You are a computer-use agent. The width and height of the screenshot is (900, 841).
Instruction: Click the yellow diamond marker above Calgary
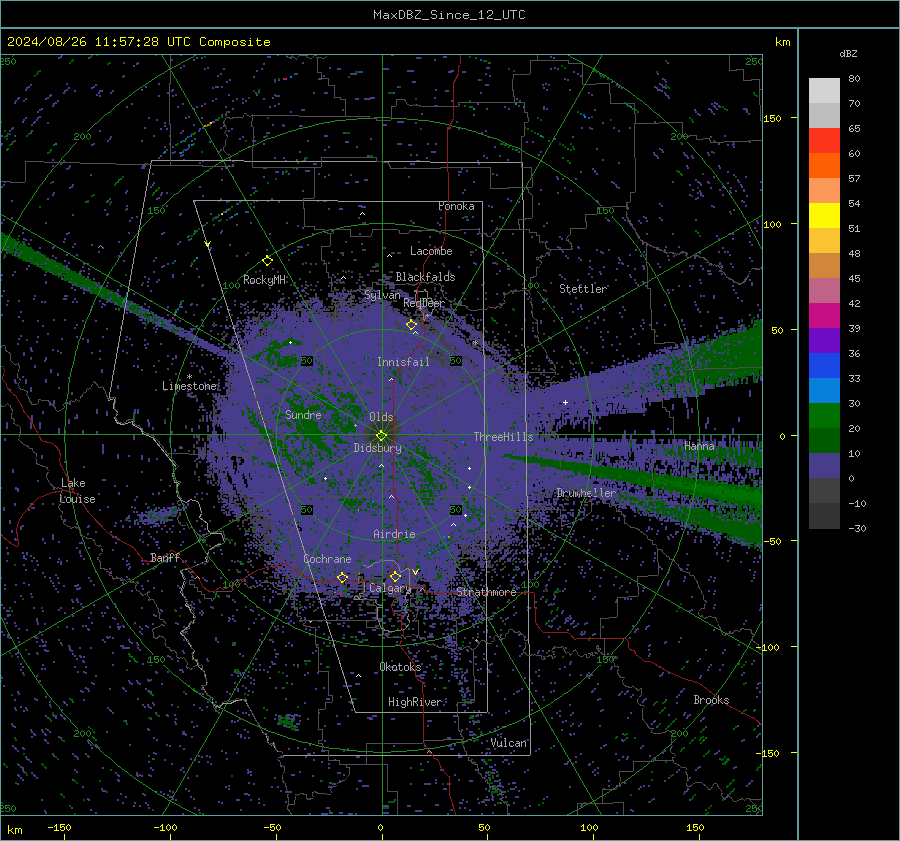coord(395,576)
